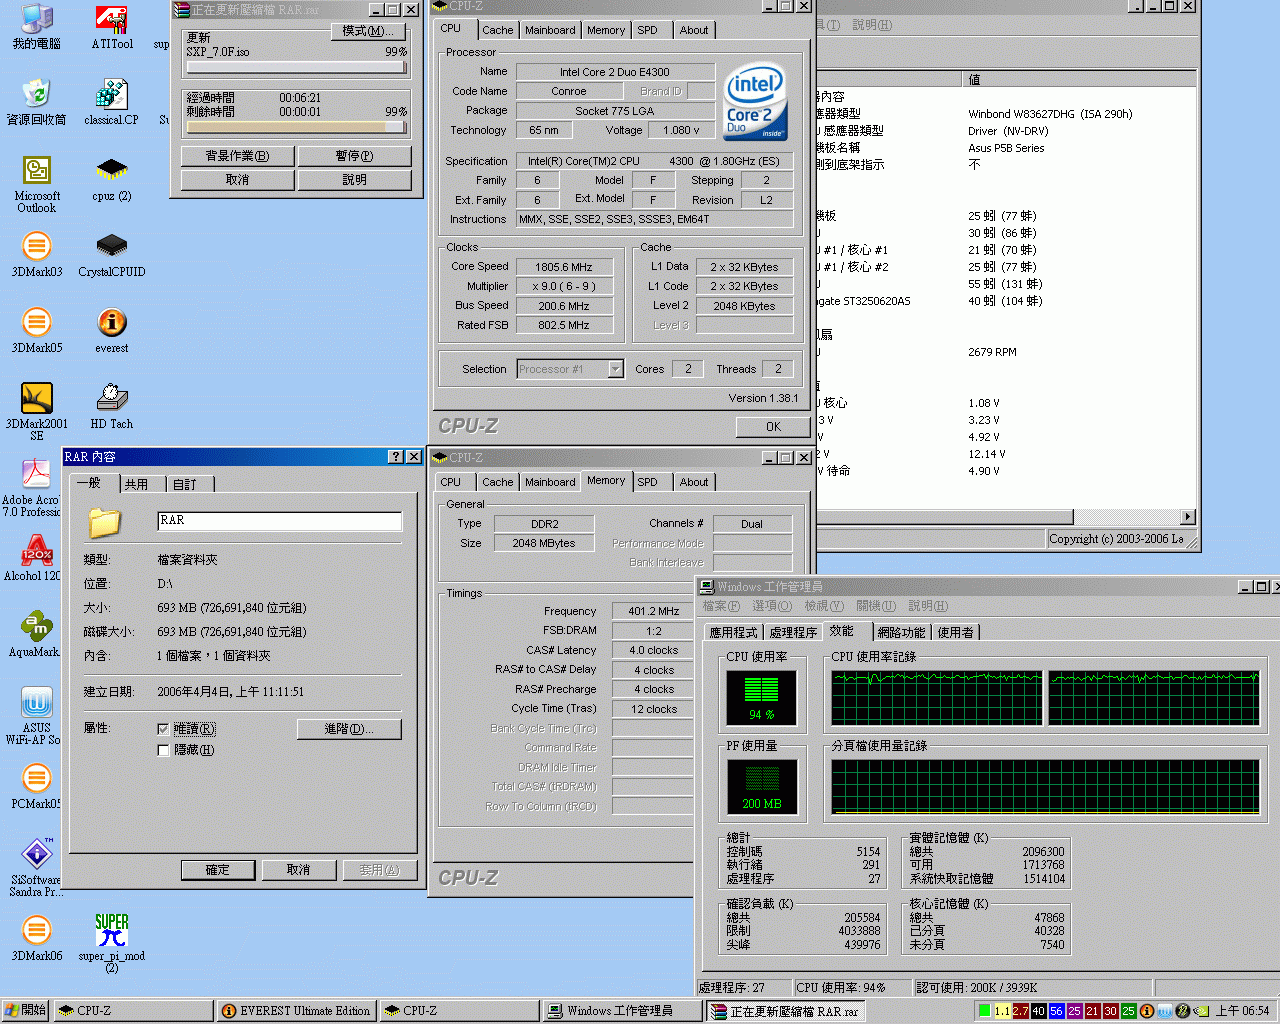Click the help question mark in RAR 內容 title bar
This screenshot has height=1024, width=1280.
click(396, 456)
